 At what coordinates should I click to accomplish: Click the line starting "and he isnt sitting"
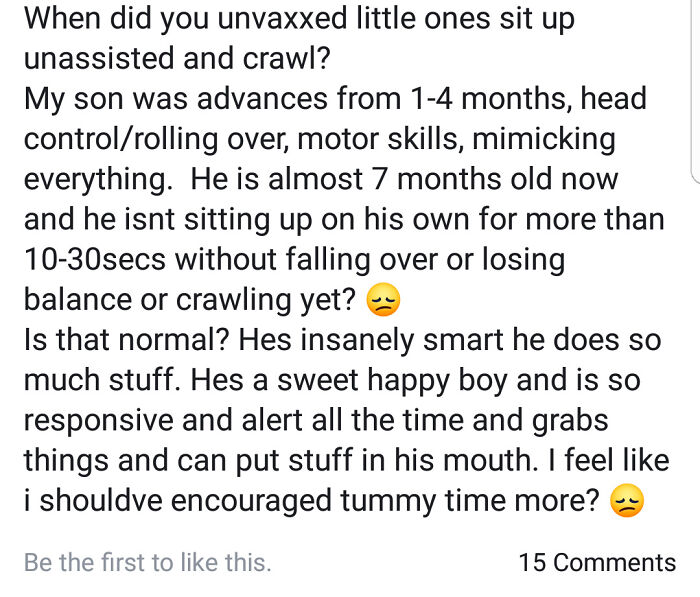click(340, 220)
